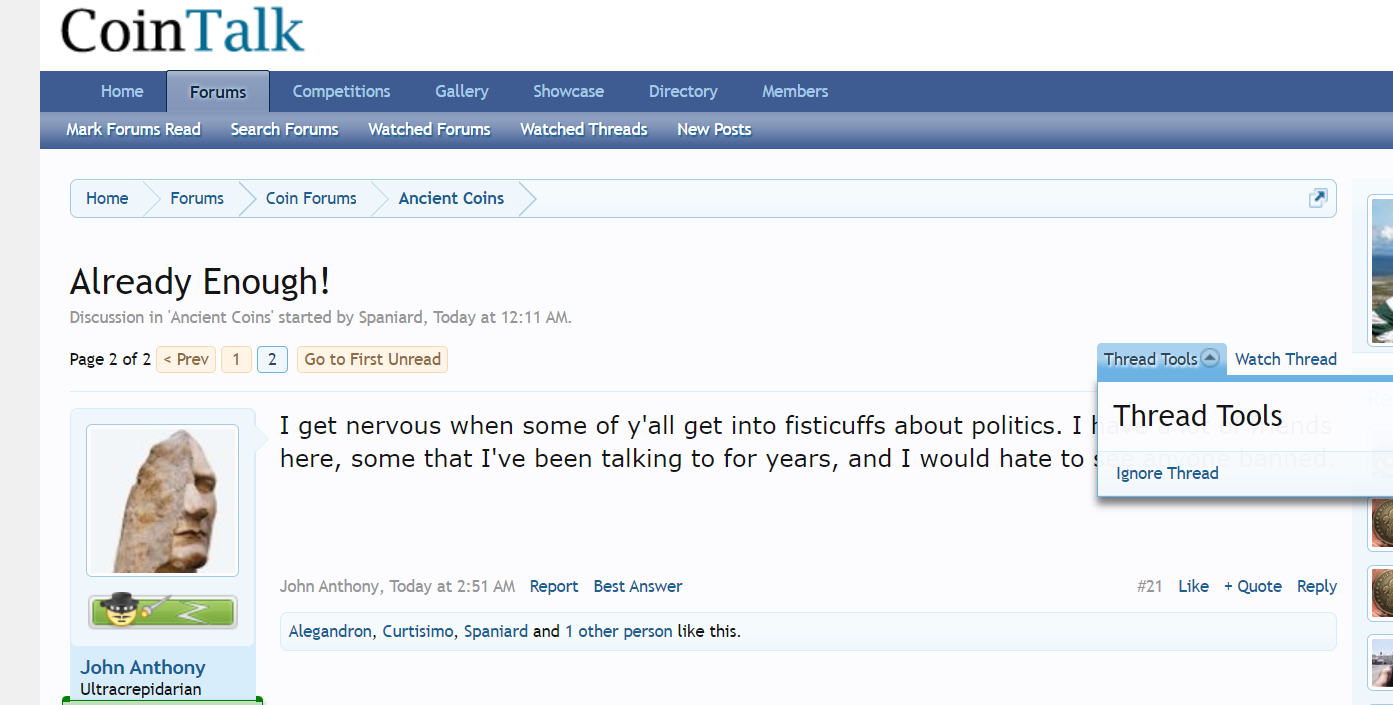This screenshot has height=705, width=1393.
Task: Like John Anthony's post
Action: (x=1193, y=586)
